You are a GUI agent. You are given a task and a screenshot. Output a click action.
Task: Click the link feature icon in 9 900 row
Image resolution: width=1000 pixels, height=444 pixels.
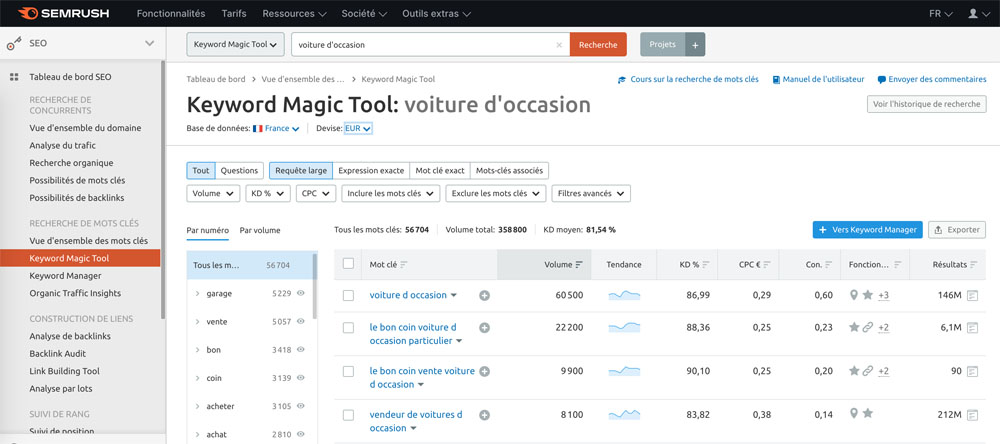coord(867,371)
